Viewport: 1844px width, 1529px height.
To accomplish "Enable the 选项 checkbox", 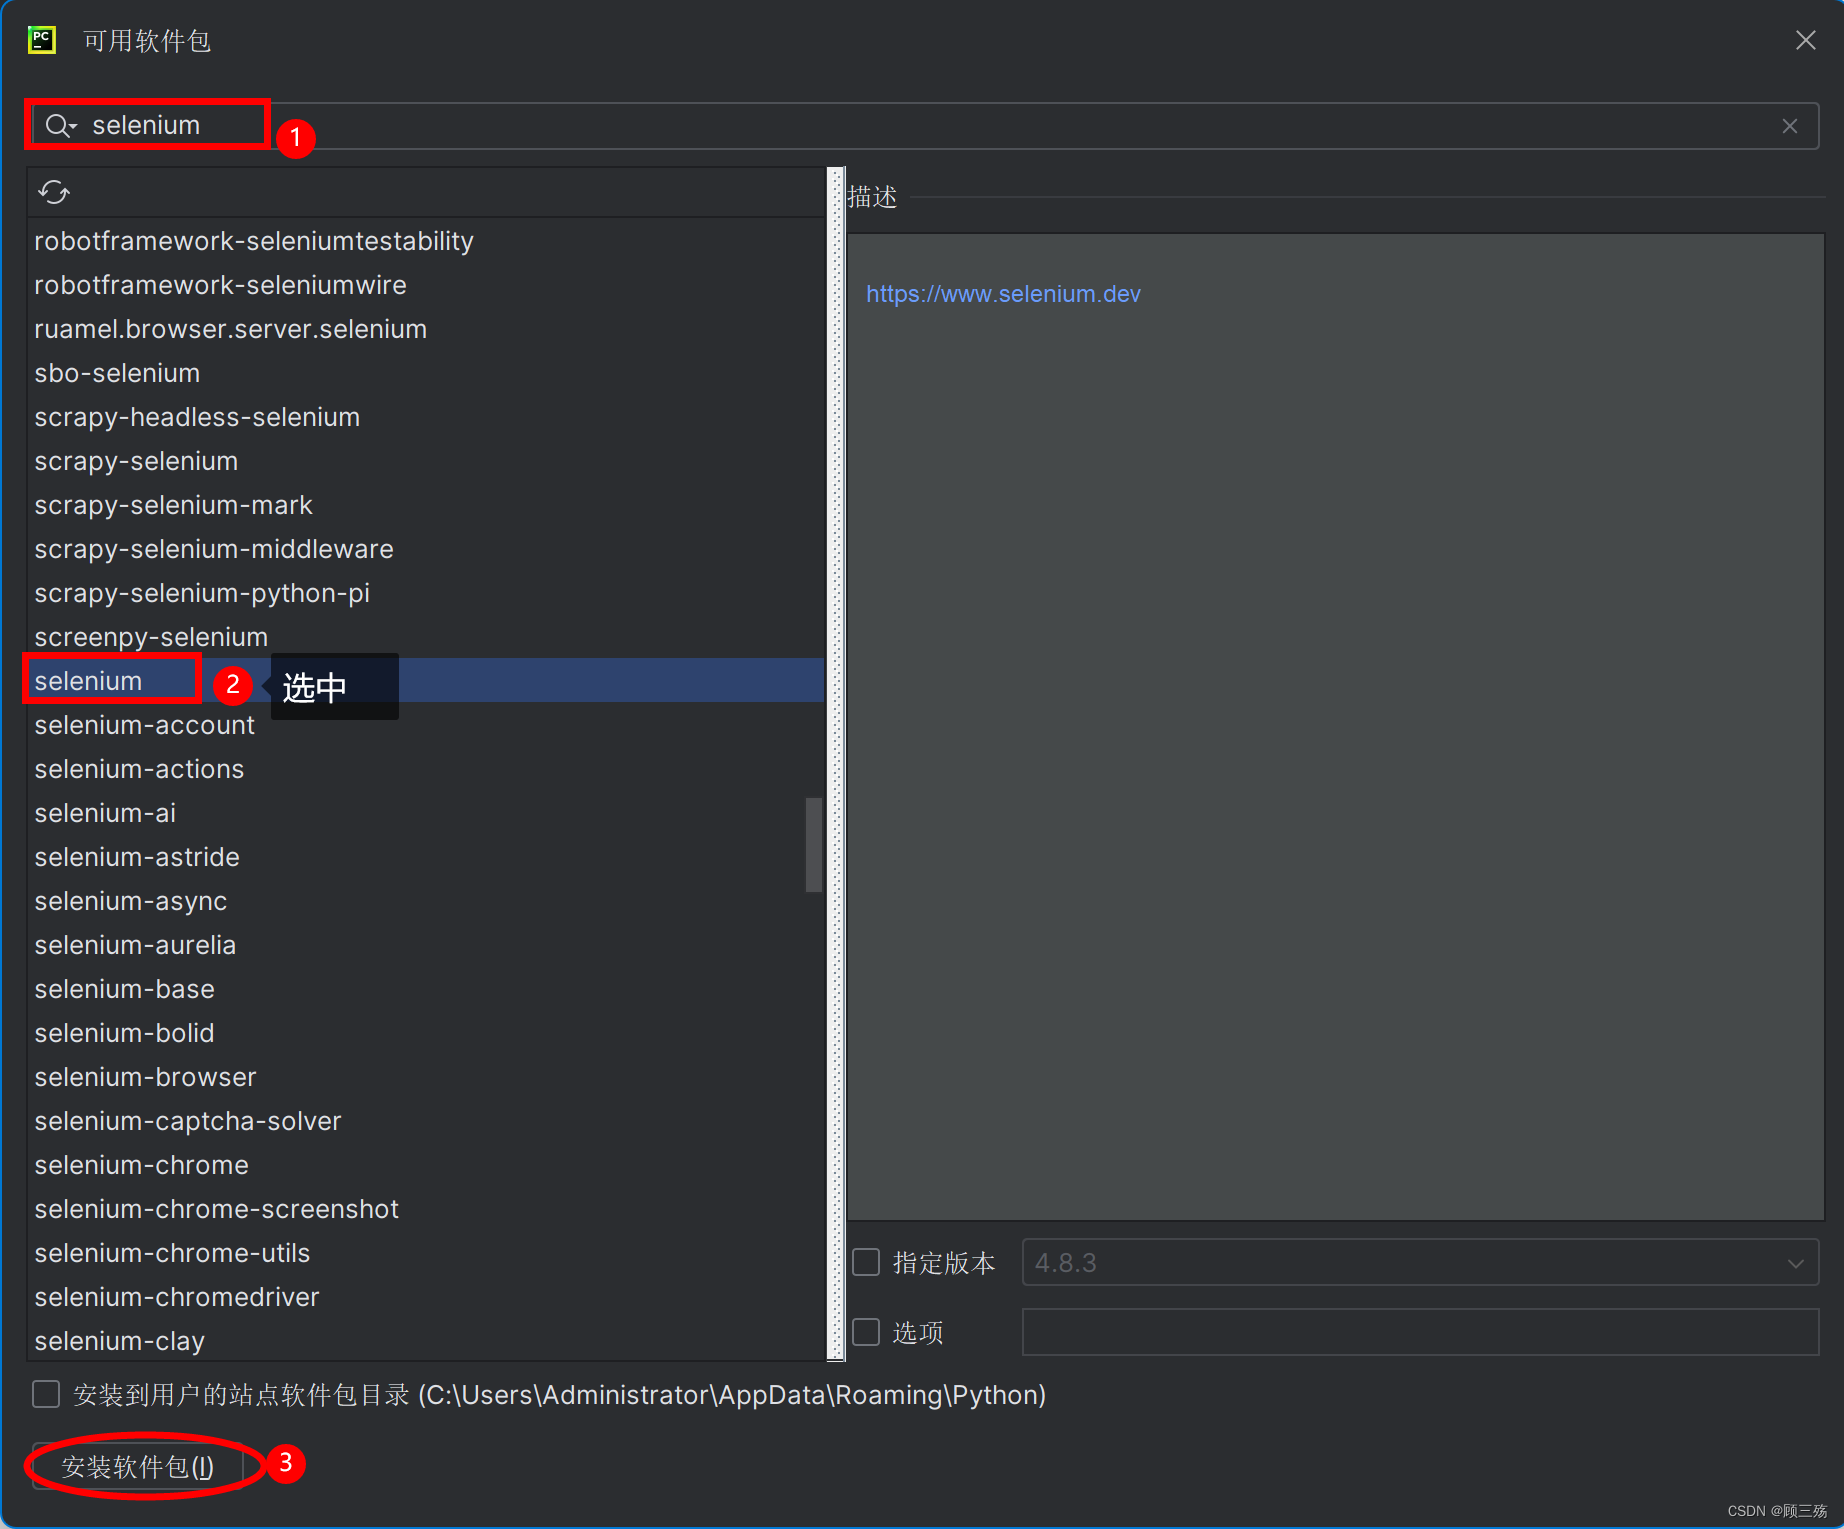I will 866,1332.
